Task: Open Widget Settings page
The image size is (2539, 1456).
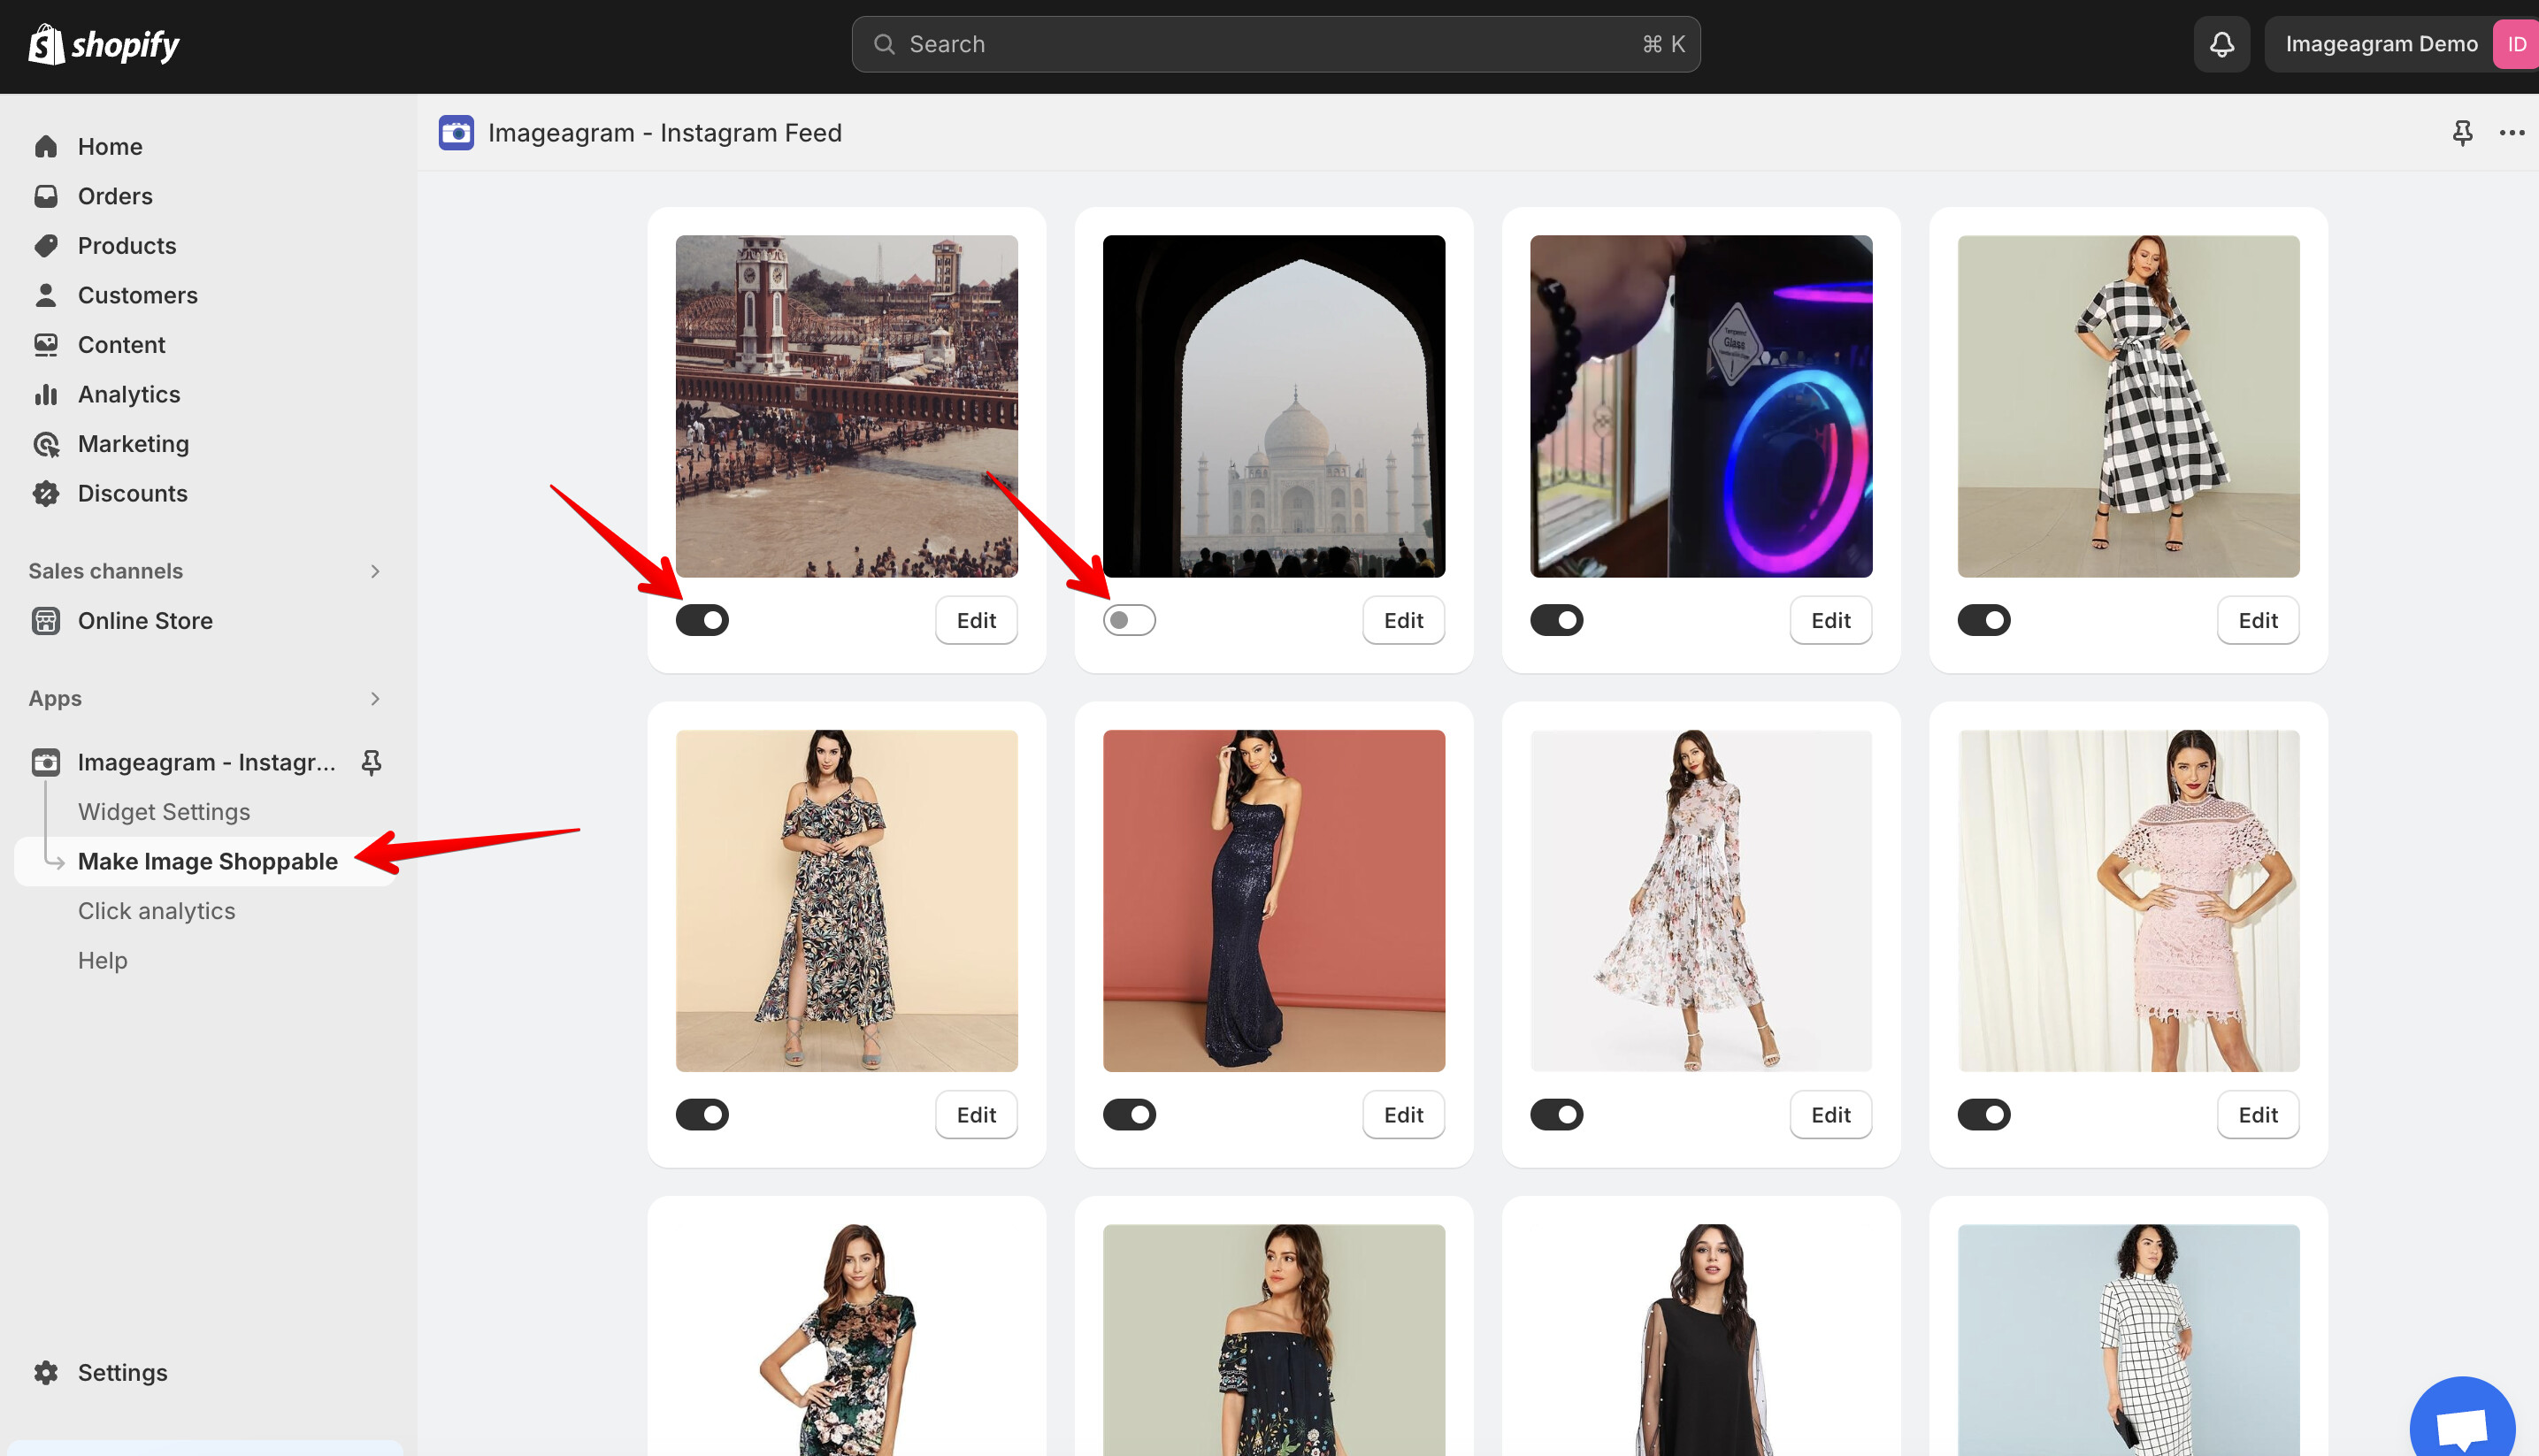Action: [x=164, y=812]
